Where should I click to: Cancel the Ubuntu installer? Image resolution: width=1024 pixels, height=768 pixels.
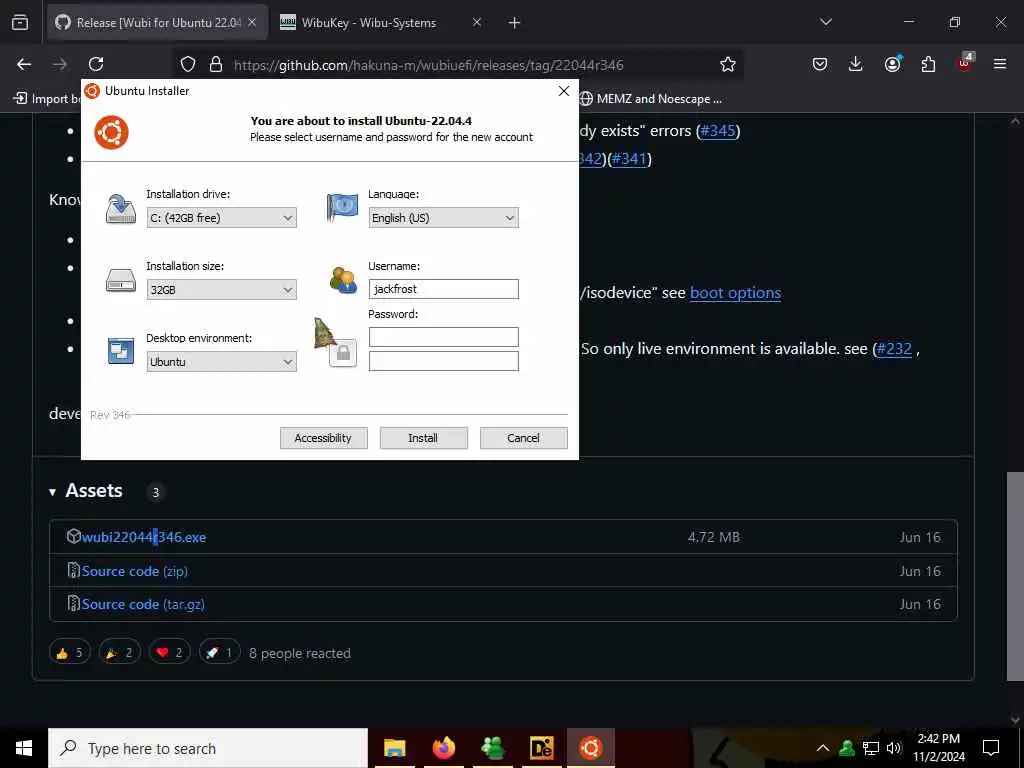[523, 438]
